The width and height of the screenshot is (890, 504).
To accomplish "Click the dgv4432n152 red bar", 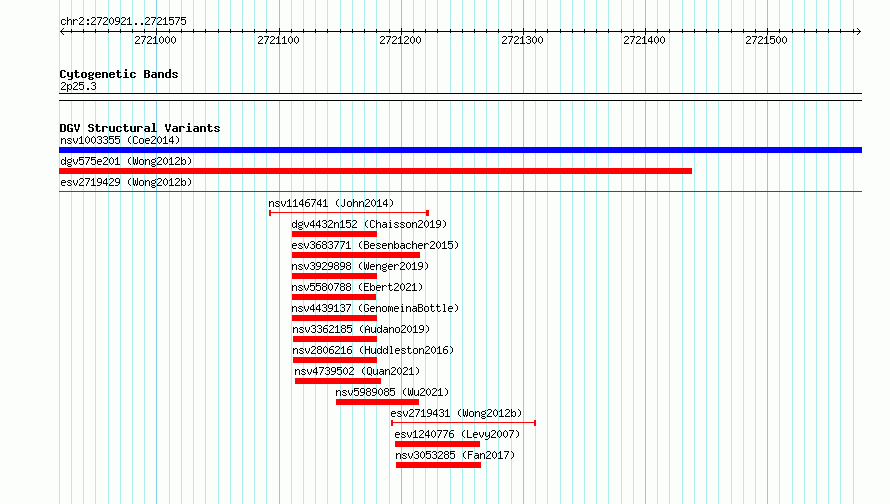I will pos(334,234).
